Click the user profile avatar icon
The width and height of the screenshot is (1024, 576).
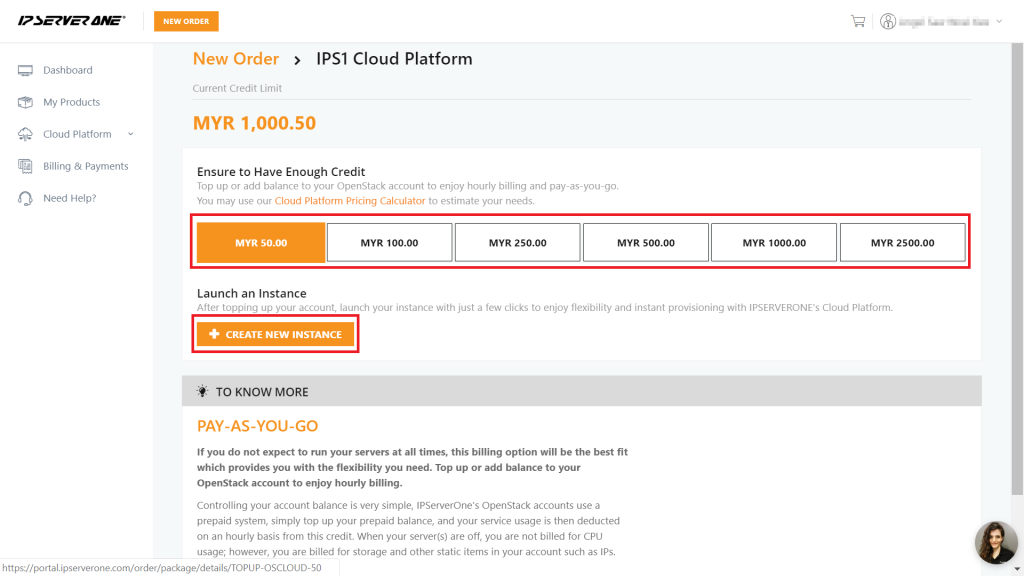coord(888,22)
